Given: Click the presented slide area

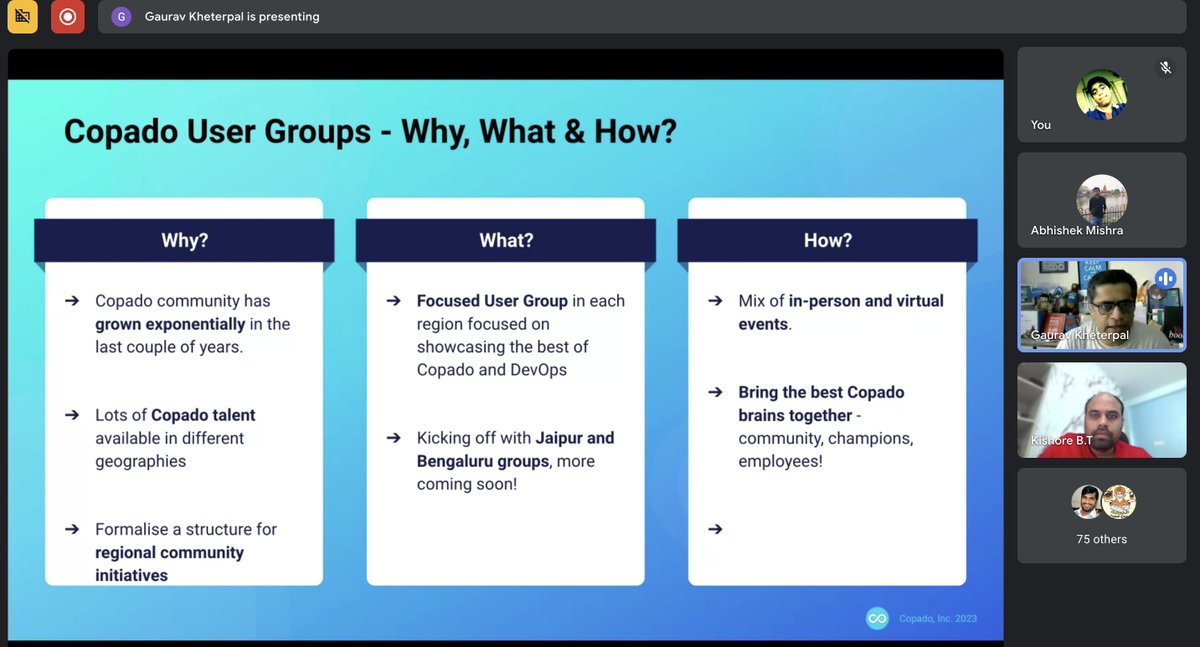Looking at the screenshot, I should [x=506, y=360].
